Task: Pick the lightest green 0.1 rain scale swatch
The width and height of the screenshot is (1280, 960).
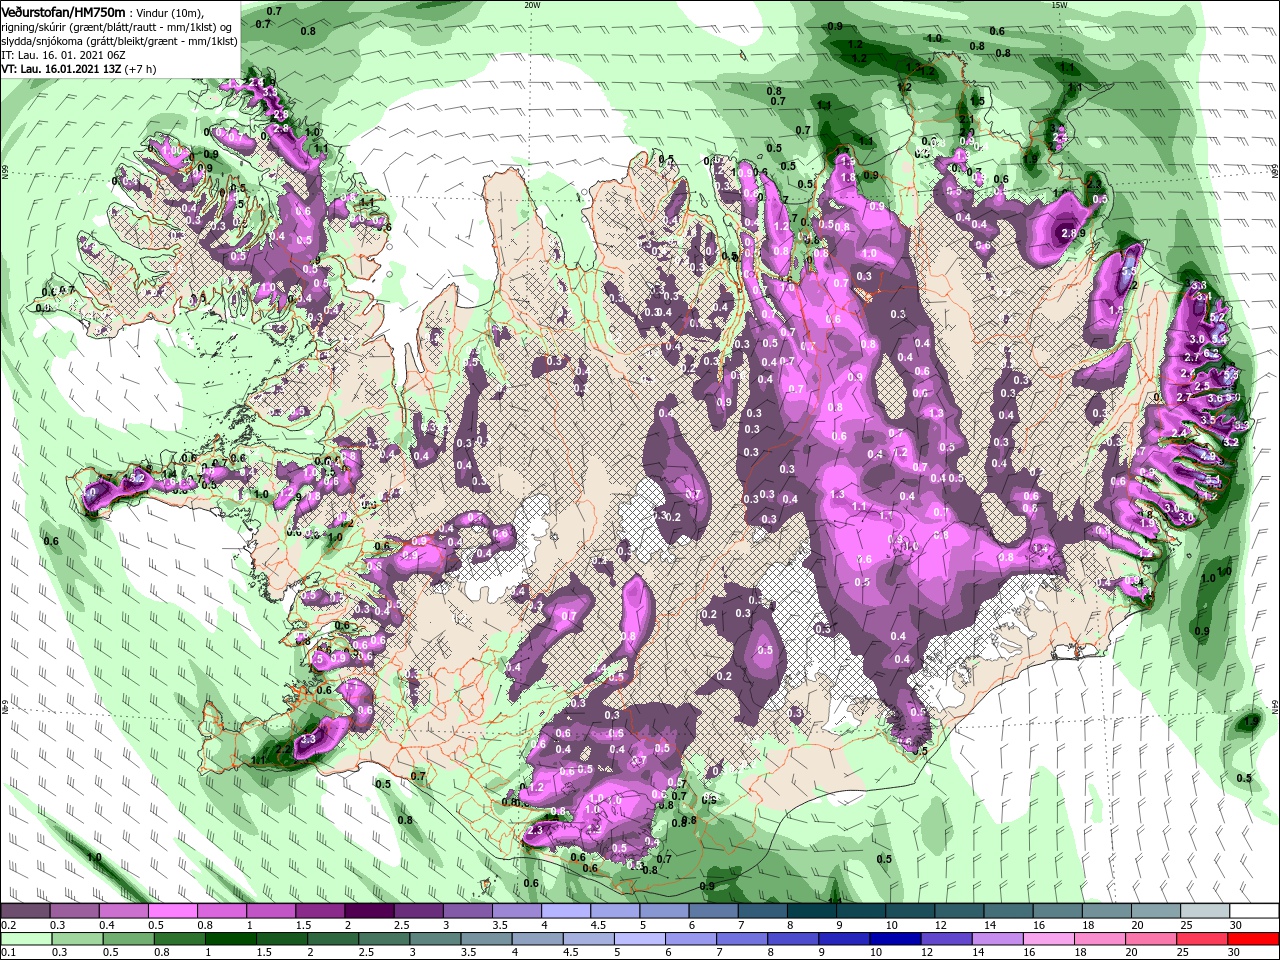Action: (x=25, y=939)
